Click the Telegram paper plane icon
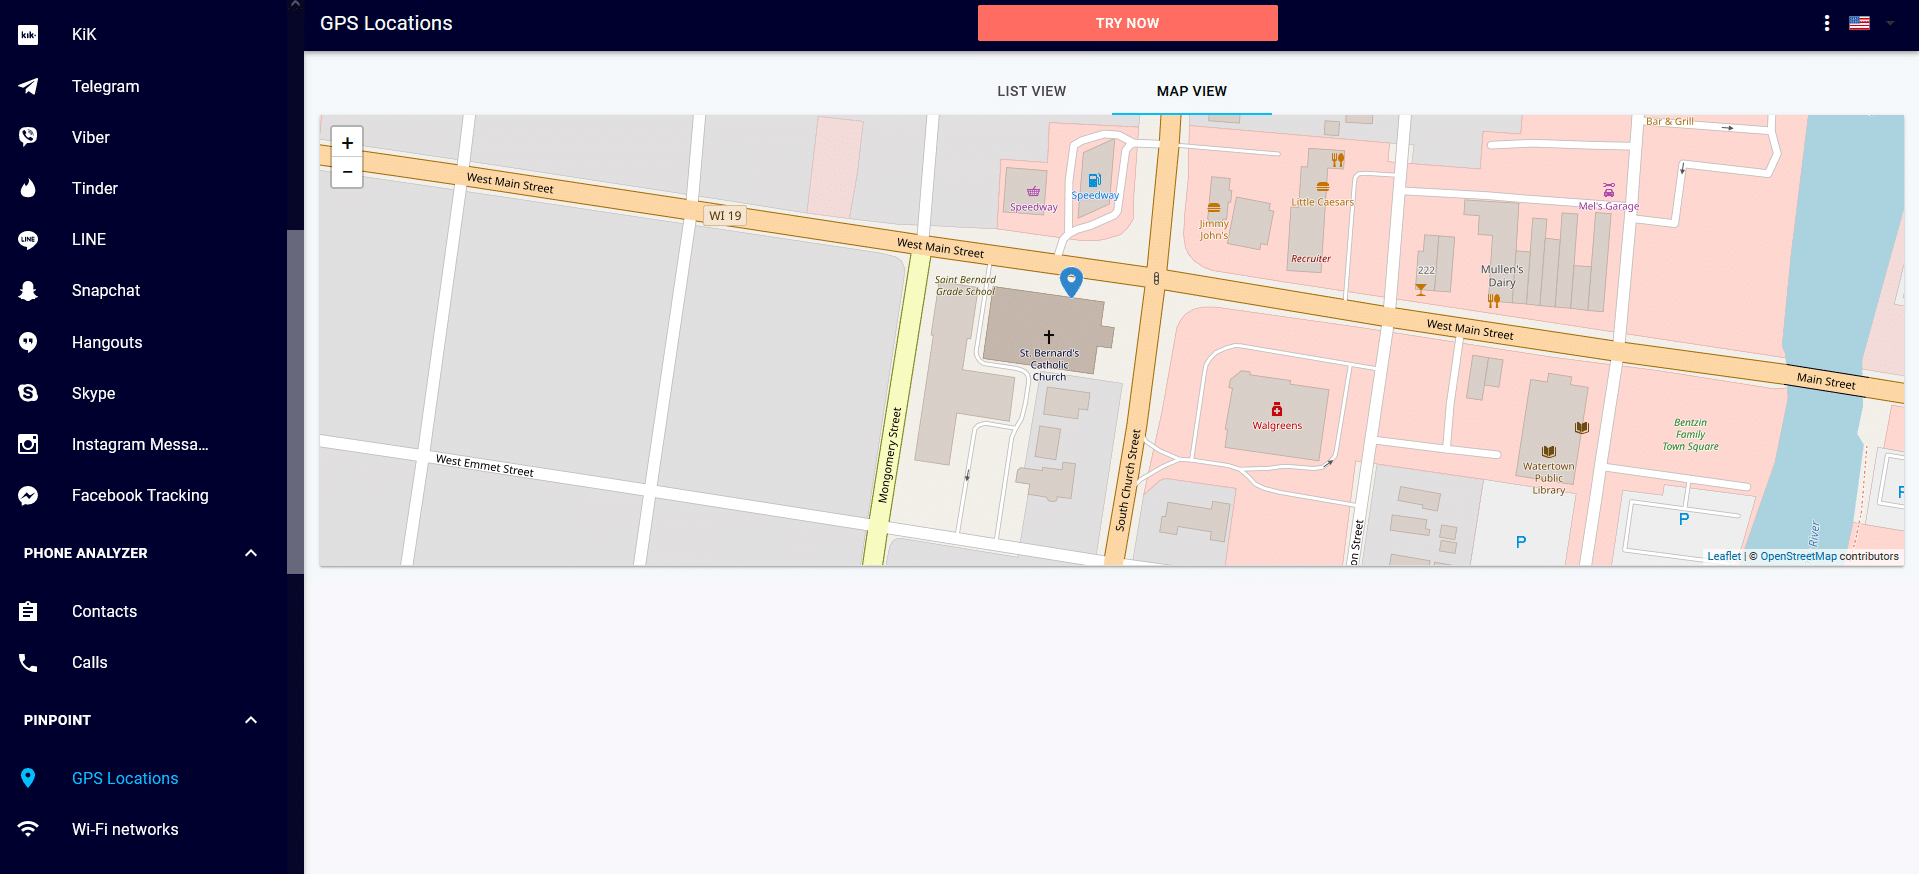Screen dimensions: 1919x874 click(x=28, y=86)
